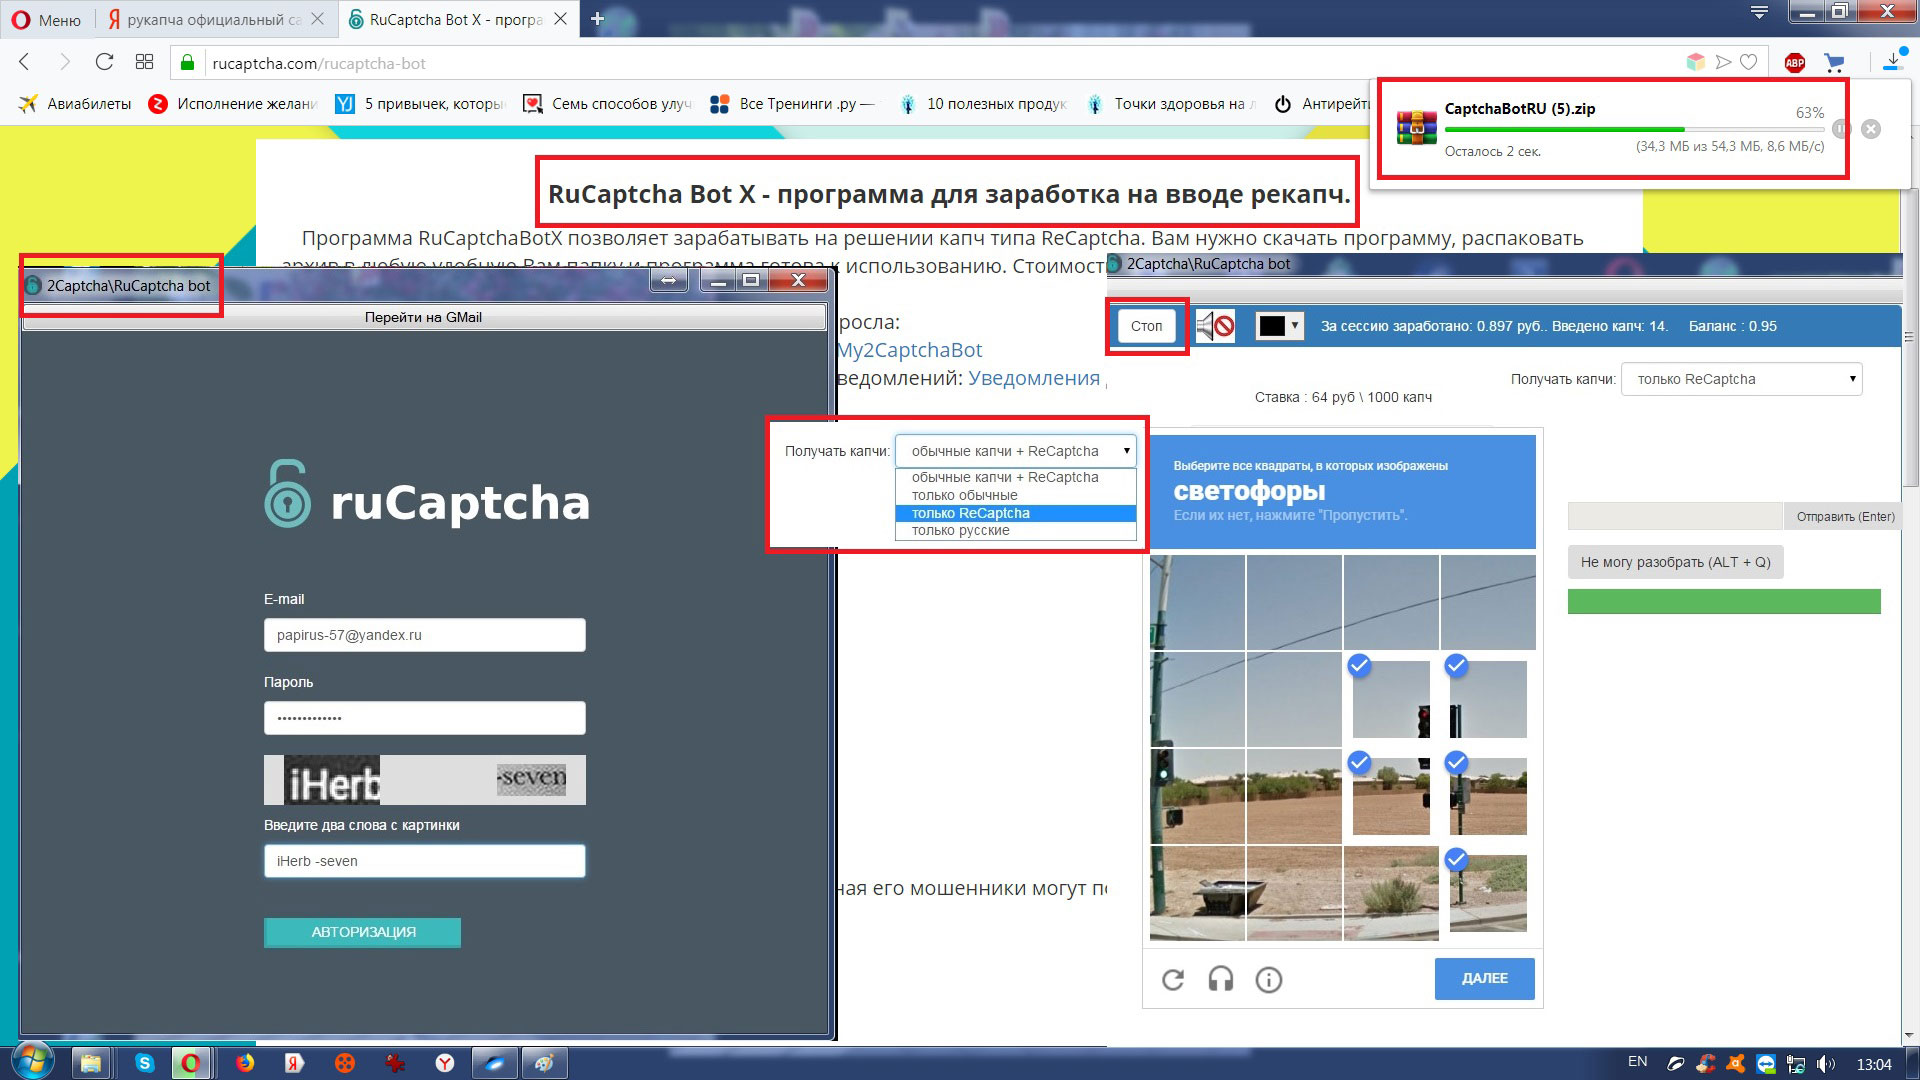
Task: Open Skype from taskbar
Action: pyautogui.click(x=145, y=1062)
